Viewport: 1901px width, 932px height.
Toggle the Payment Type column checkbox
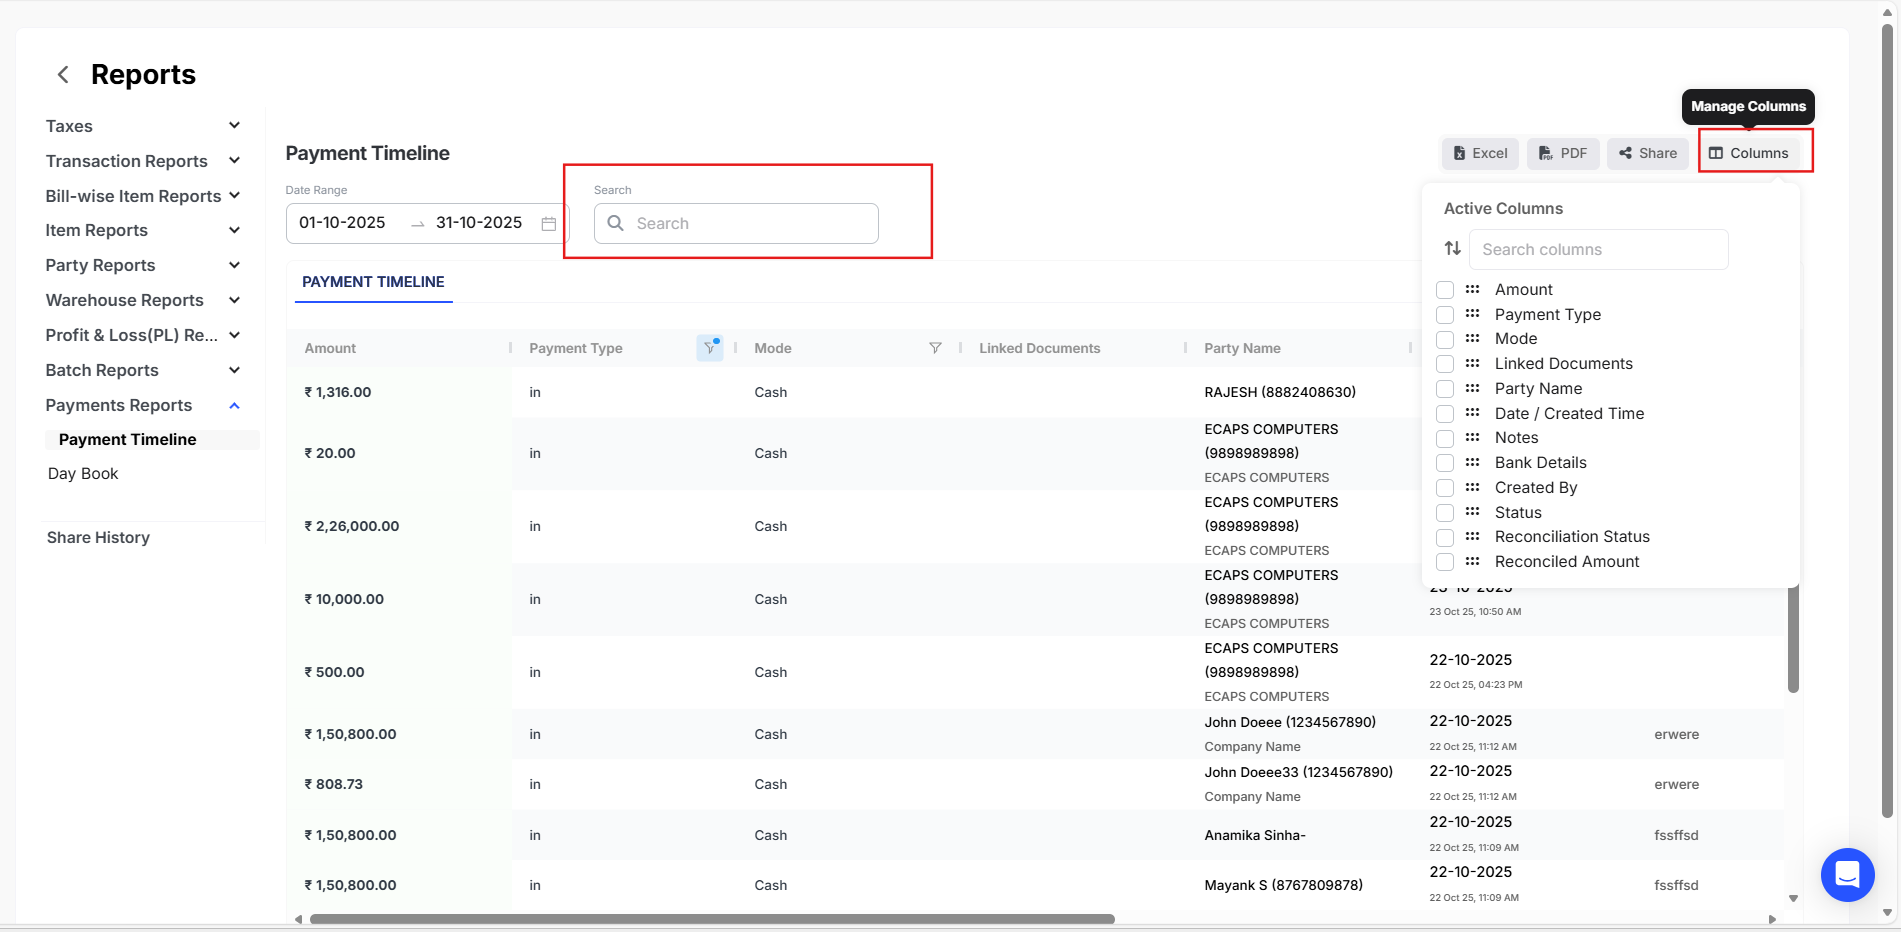click(x=1445, y=315)
